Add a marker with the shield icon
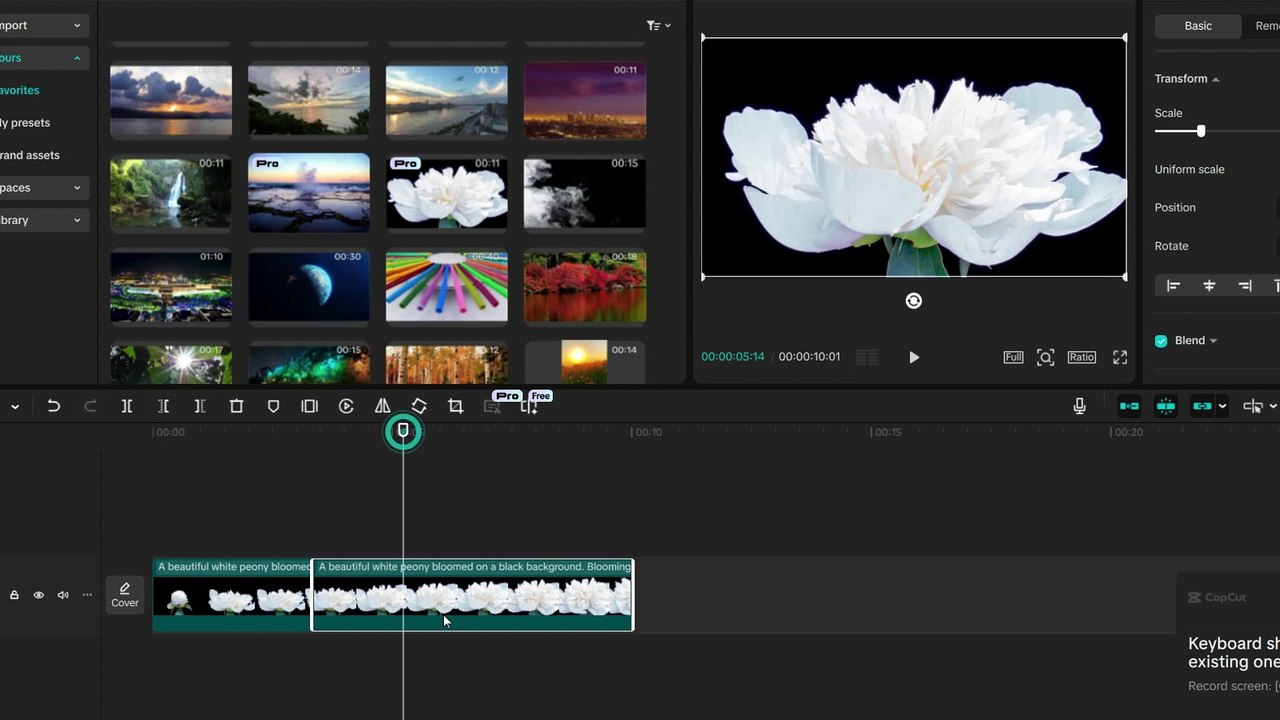This screenshot has width=1280, height=720. coord(273,406)
